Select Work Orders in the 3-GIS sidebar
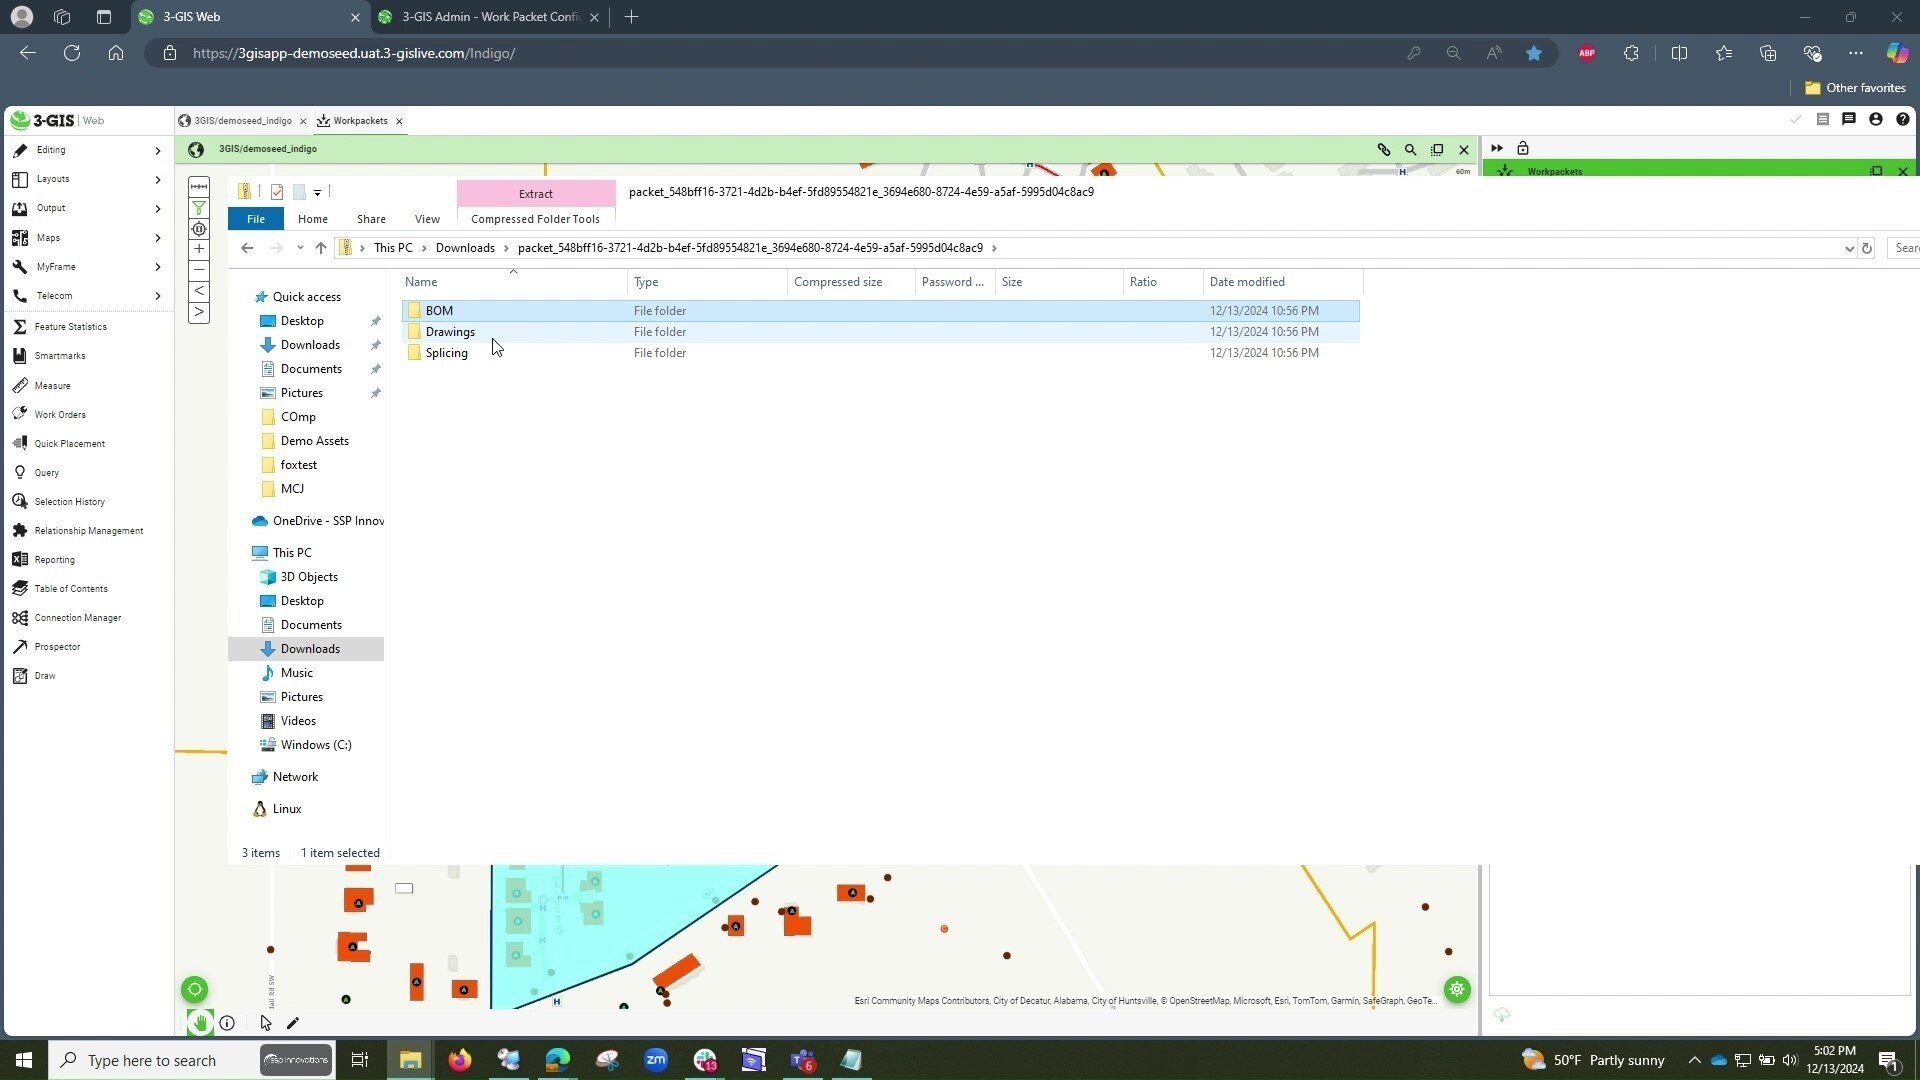 click(x=60, y=414)
